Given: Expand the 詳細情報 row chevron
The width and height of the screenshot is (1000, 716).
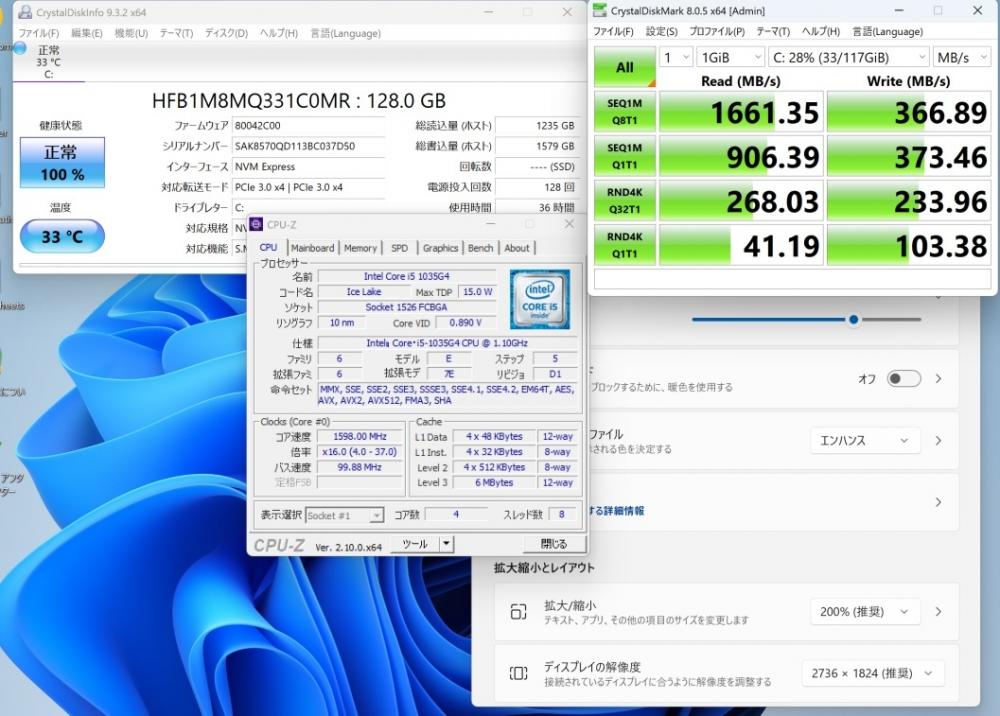Looking at the screenshot, I should click(x=939, y=502).
